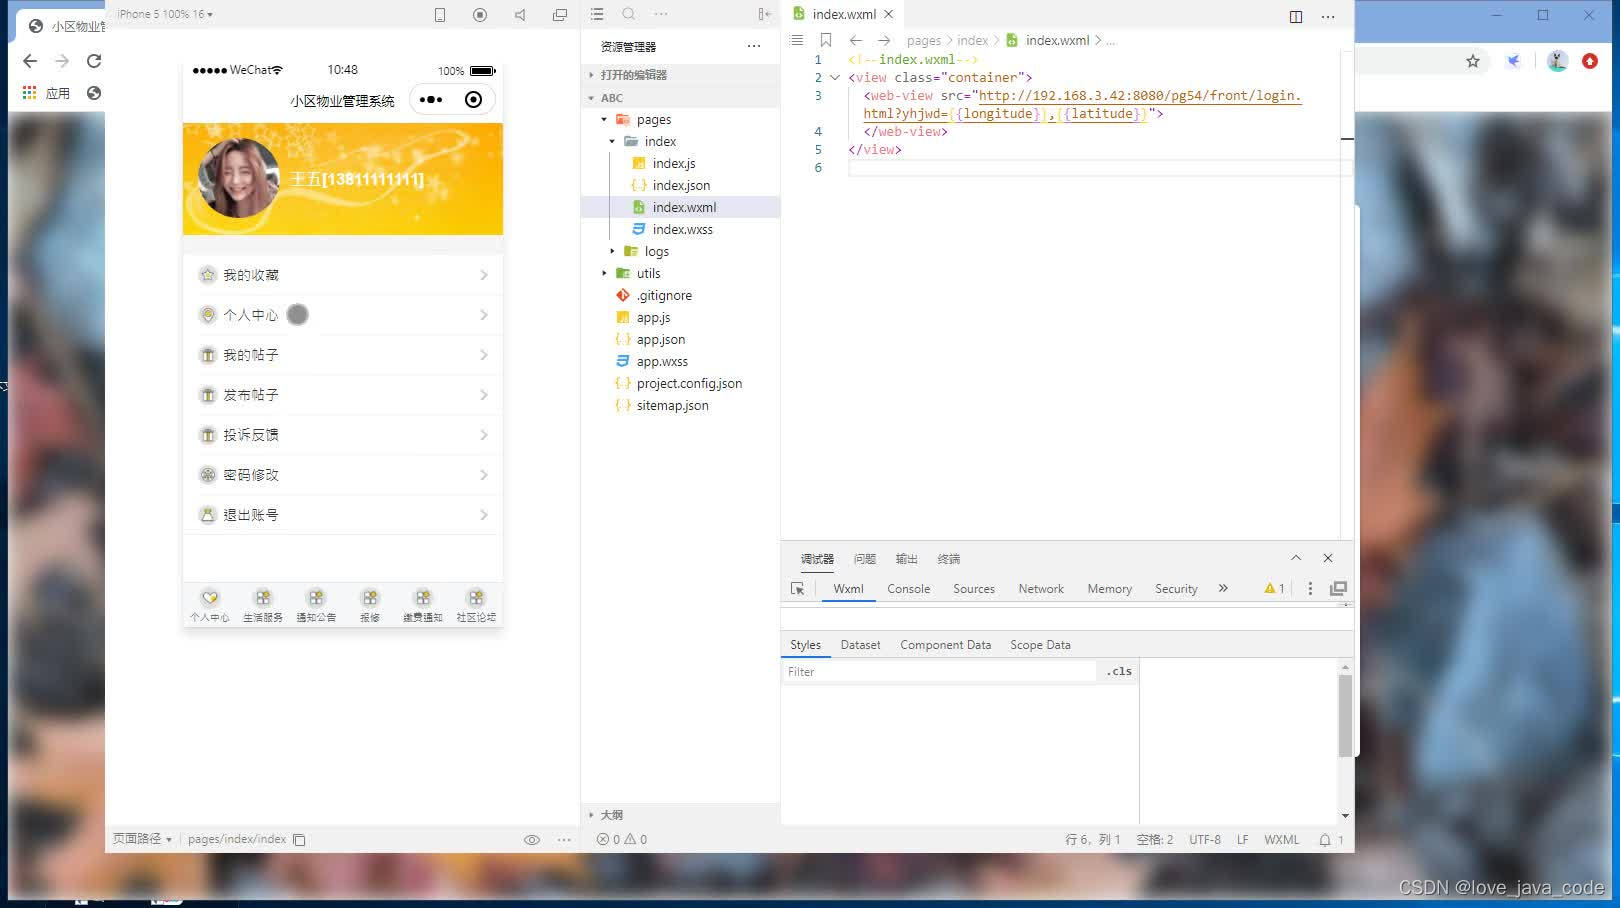Open the mini program capsule menu dots
The image size is (1620, 908).
[x=431, y=100]
